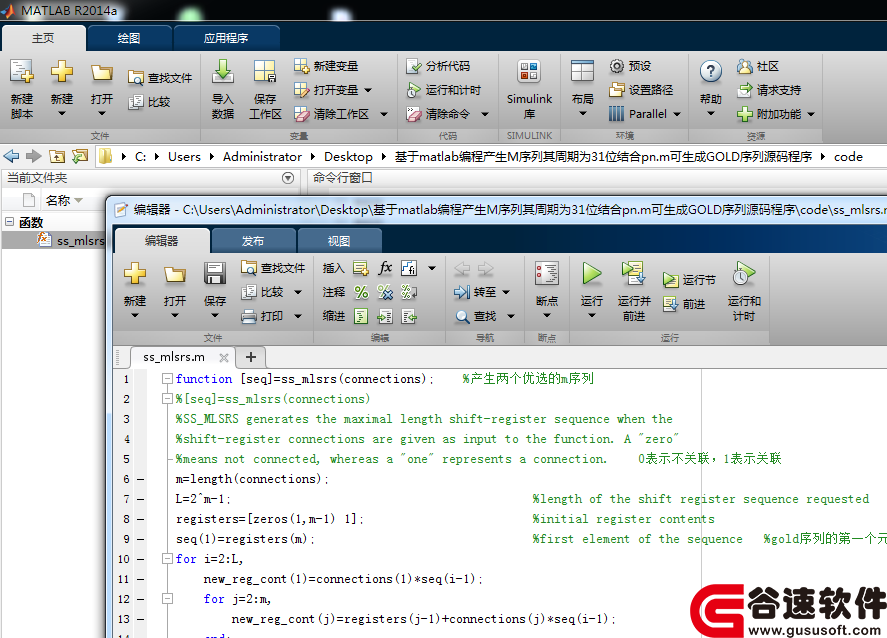Open the Community link icon
Viewport: 887px width, 638px height.
coord(744,66)
